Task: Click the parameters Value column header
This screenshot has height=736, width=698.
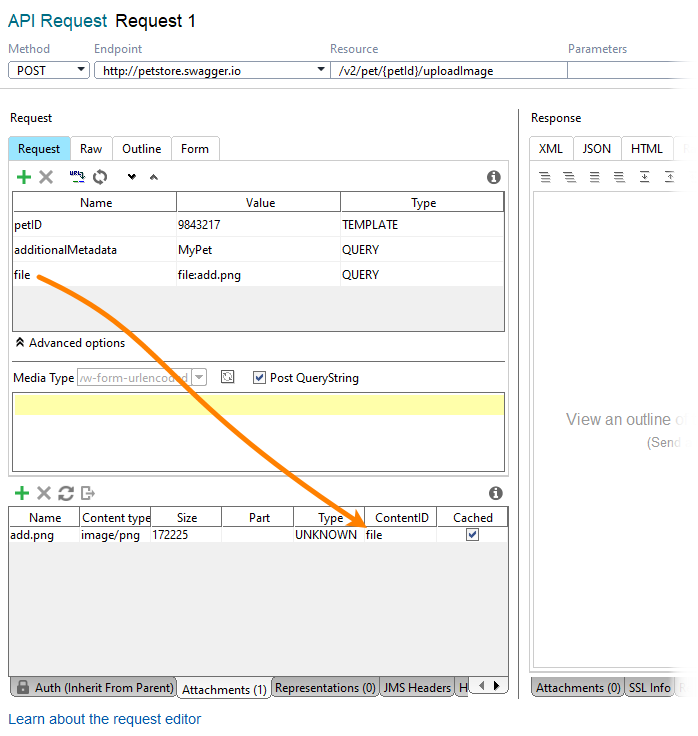Action: [259, 203]
